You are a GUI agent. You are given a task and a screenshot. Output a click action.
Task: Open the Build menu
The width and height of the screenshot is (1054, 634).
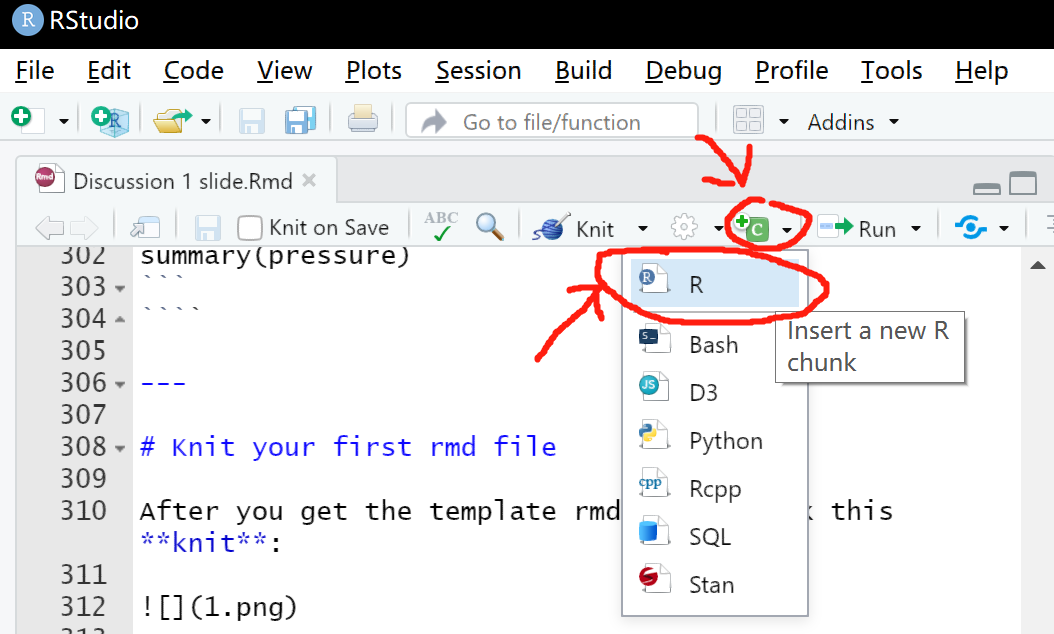[583, 71]
